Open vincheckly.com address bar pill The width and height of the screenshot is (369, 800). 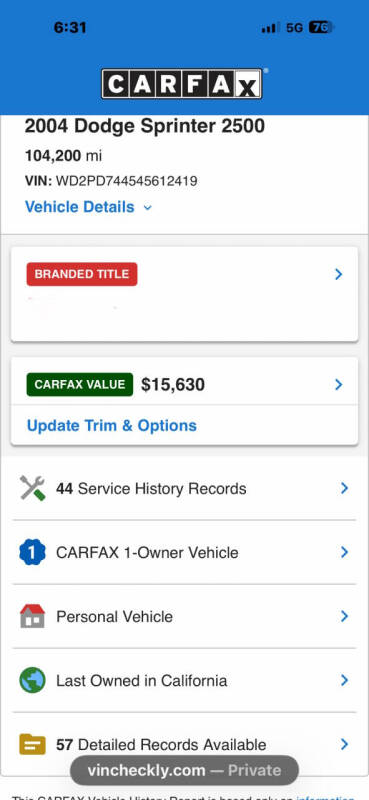pos(184,770)
